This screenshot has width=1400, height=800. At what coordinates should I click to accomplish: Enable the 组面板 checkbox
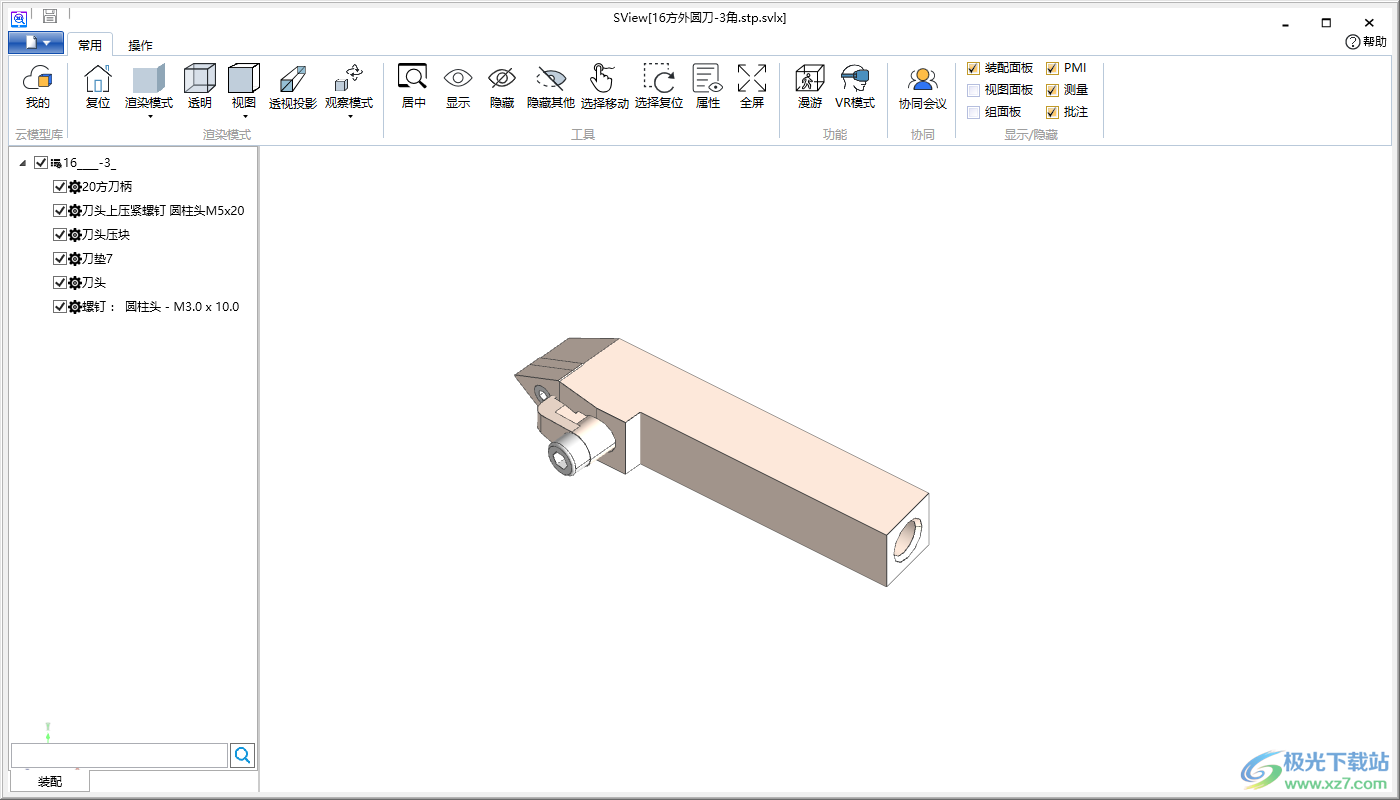pos(974,112)
